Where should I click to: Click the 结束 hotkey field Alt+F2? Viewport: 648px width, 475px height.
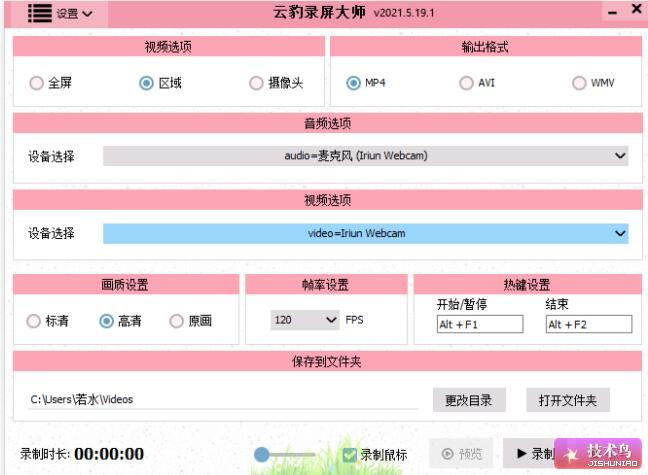click(x=589, y=324)
